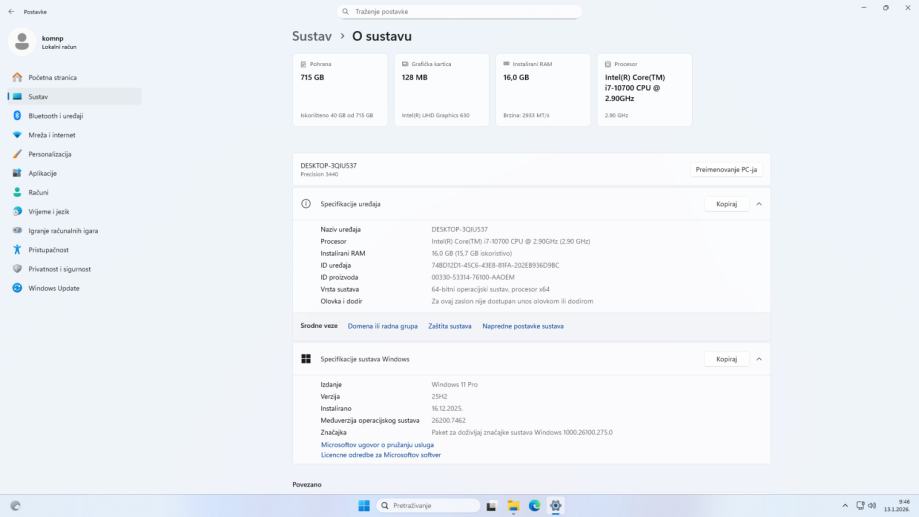Click the Računi person icon
Screen dimensions: 919x517
point(17,192)
